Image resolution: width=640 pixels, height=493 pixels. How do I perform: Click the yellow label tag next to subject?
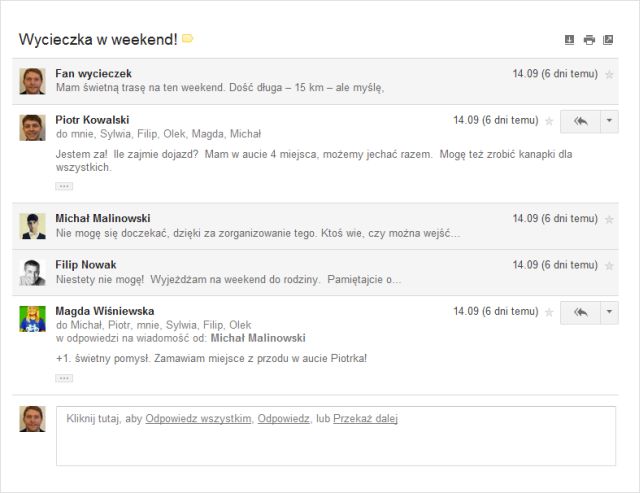point(187,39)
